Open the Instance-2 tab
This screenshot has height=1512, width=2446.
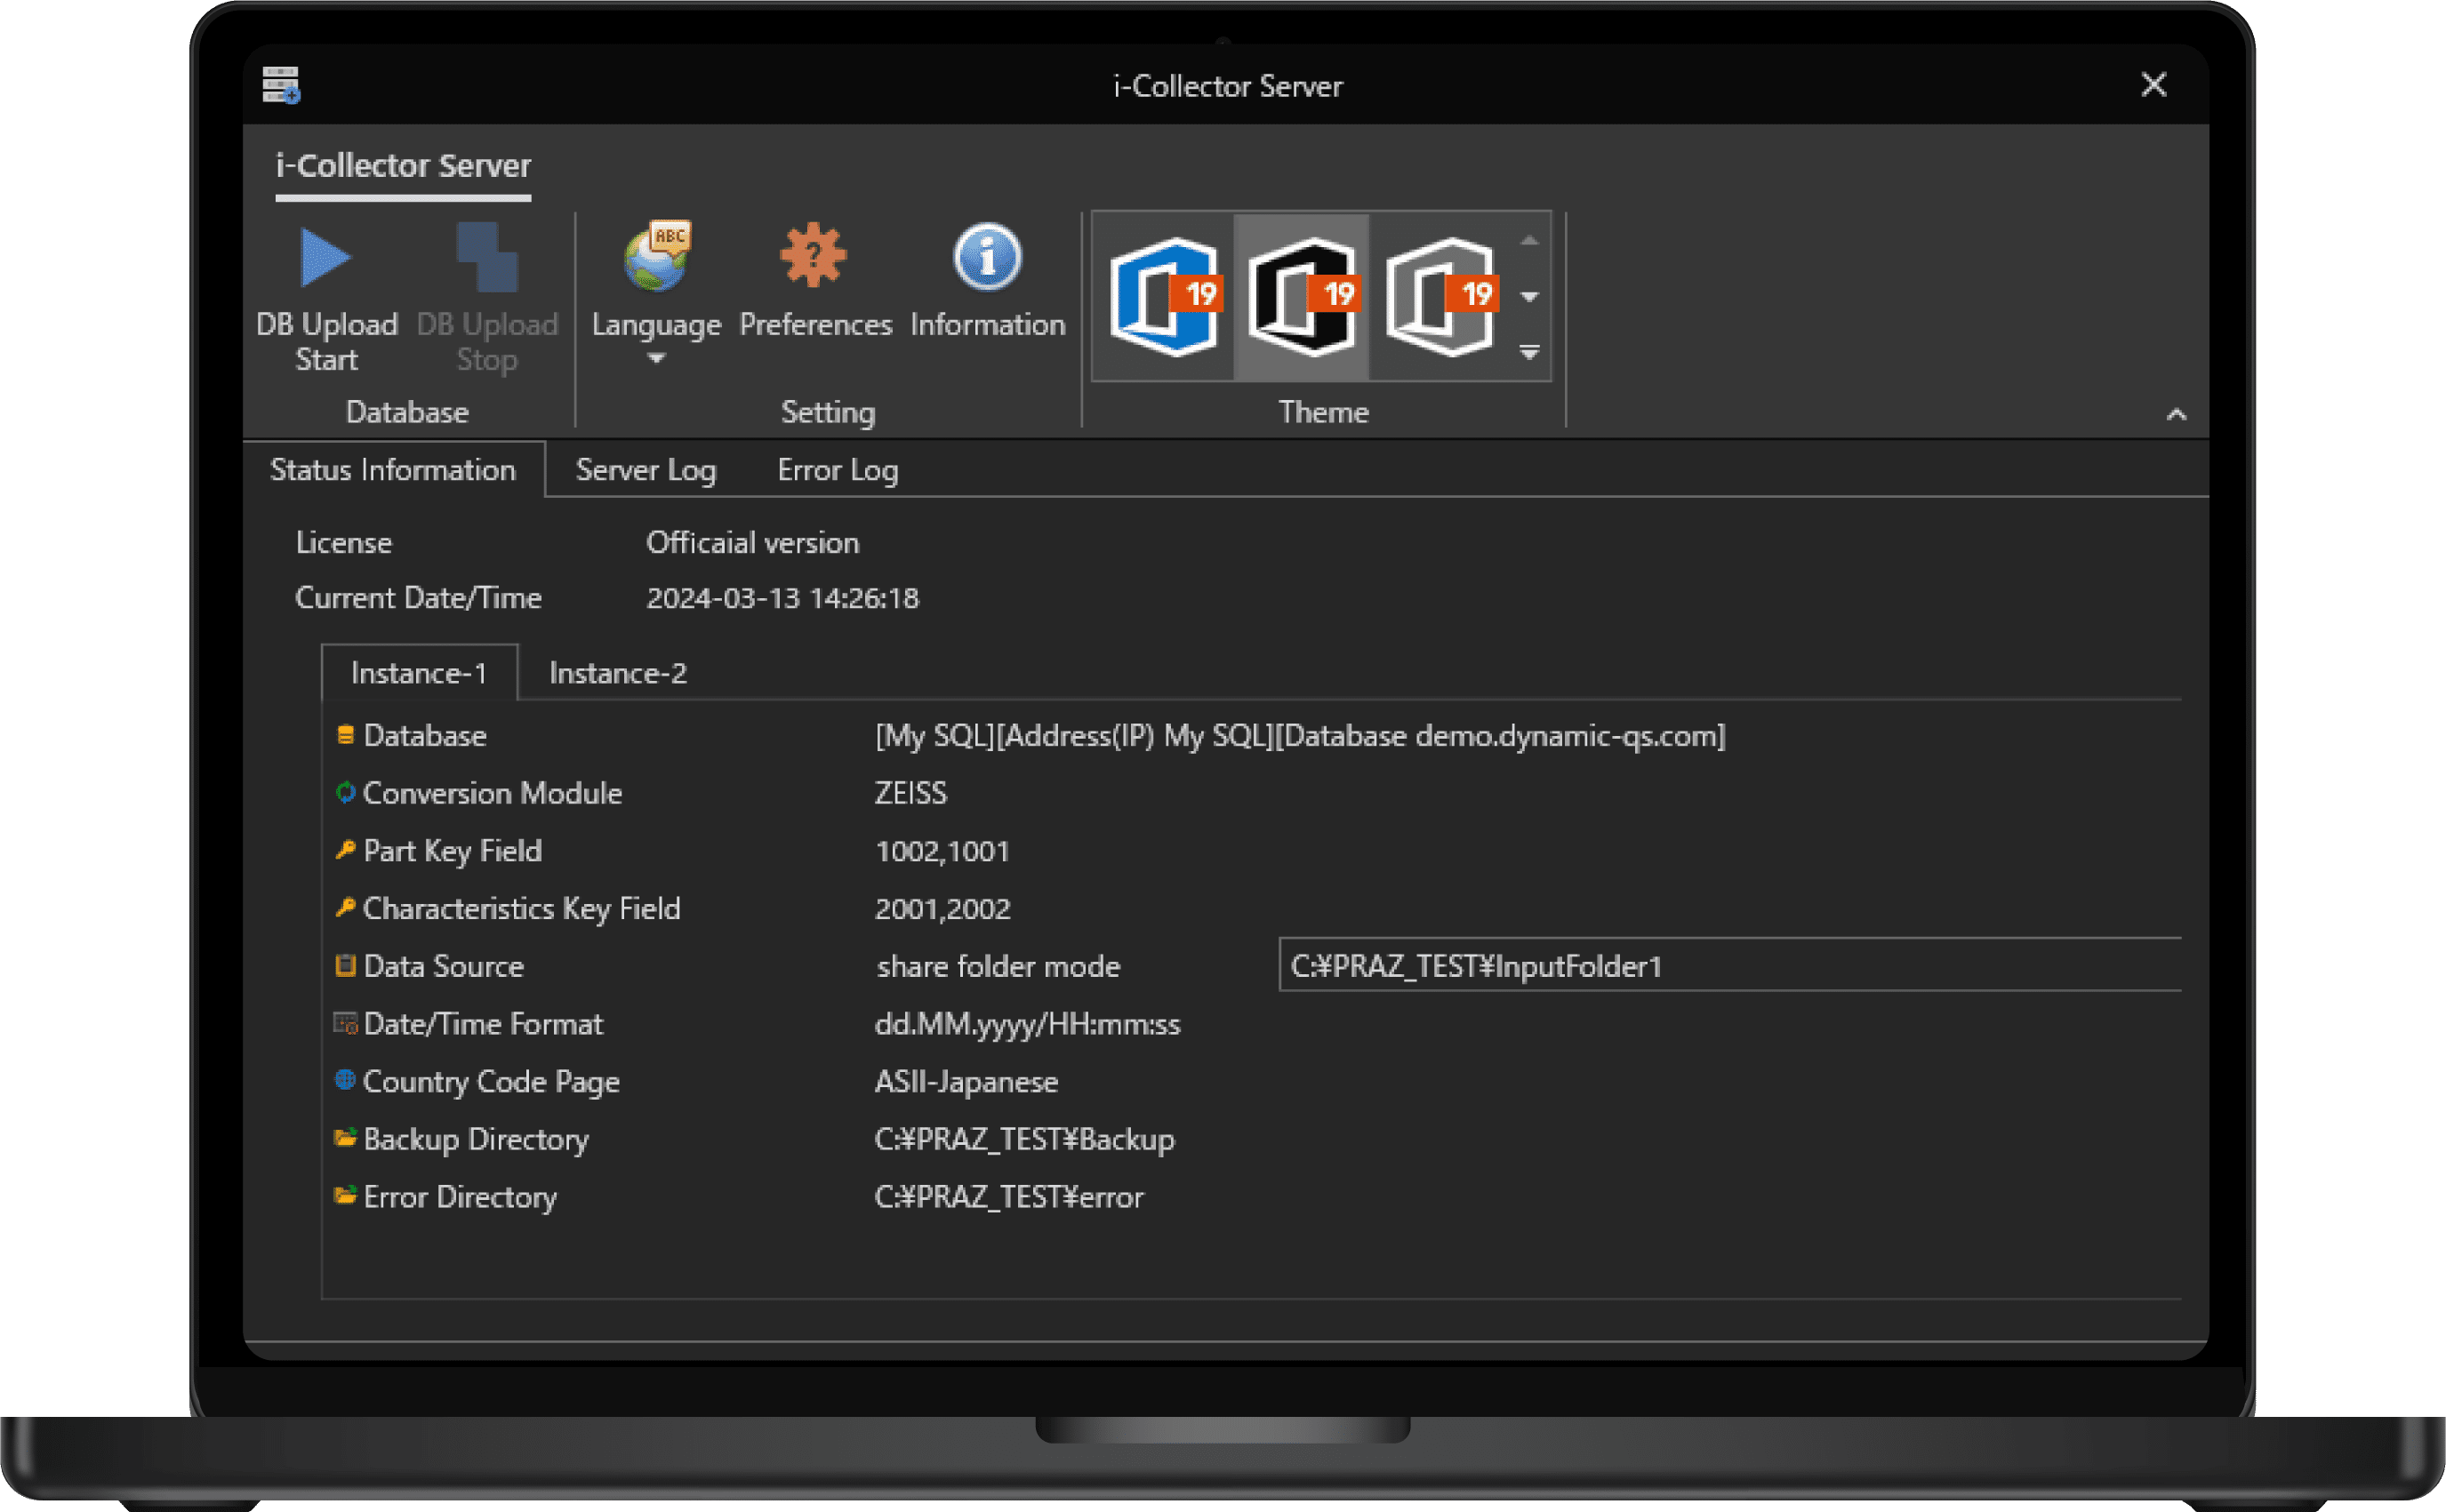[618, 673]
